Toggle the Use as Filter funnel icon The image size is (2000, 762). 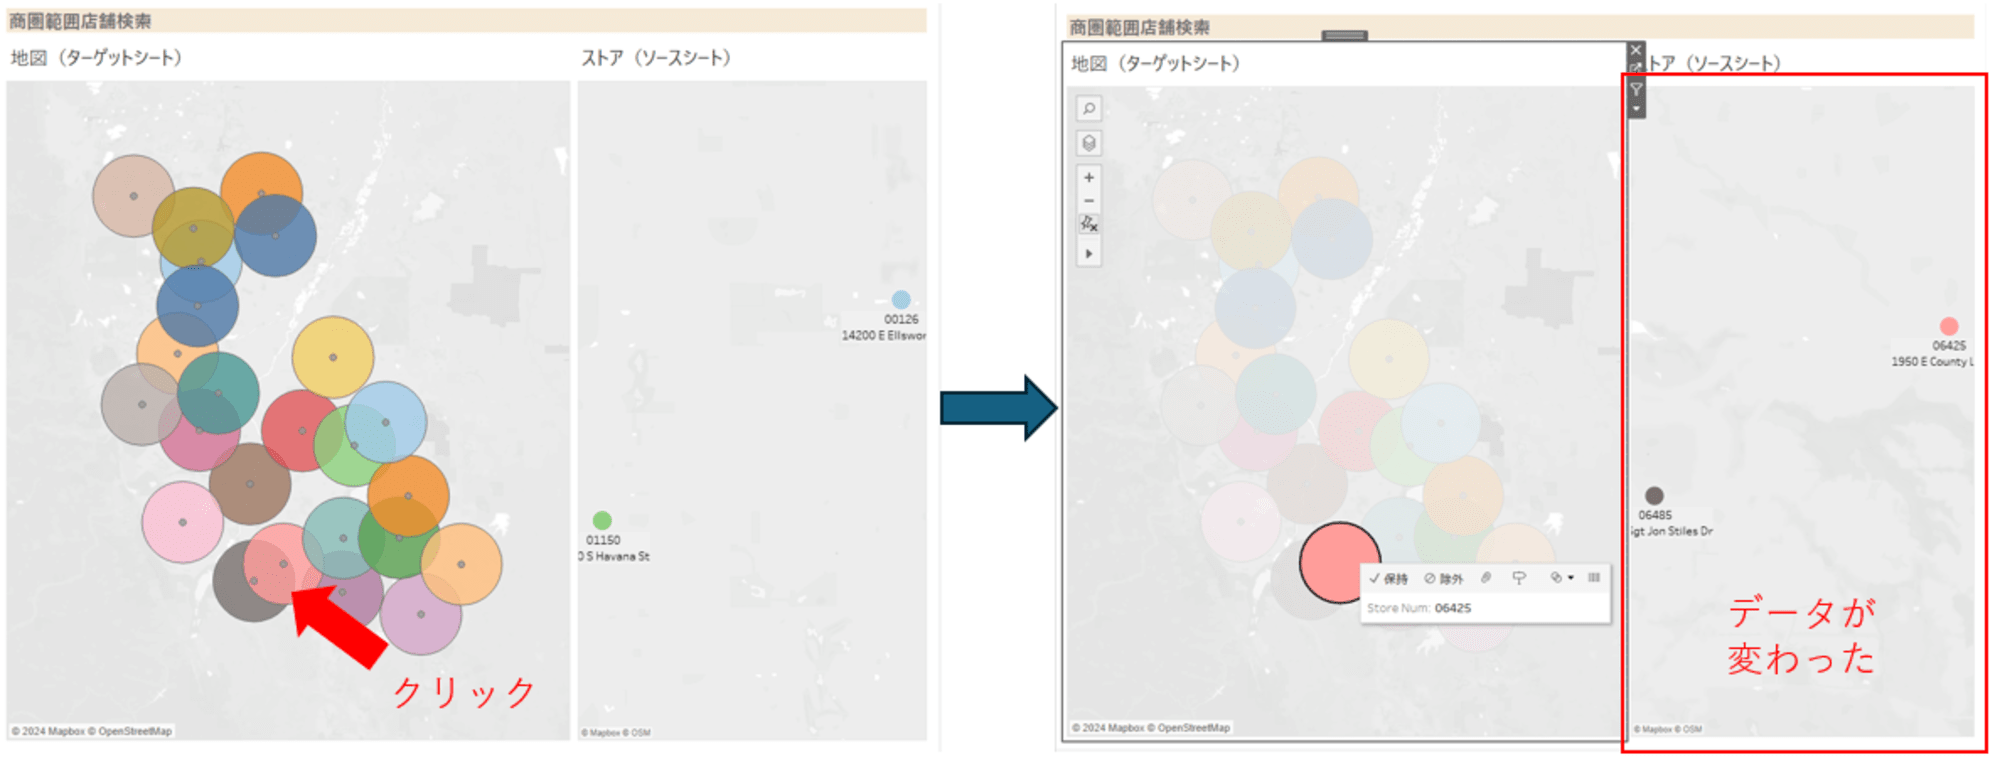[x=1636, y=90]
